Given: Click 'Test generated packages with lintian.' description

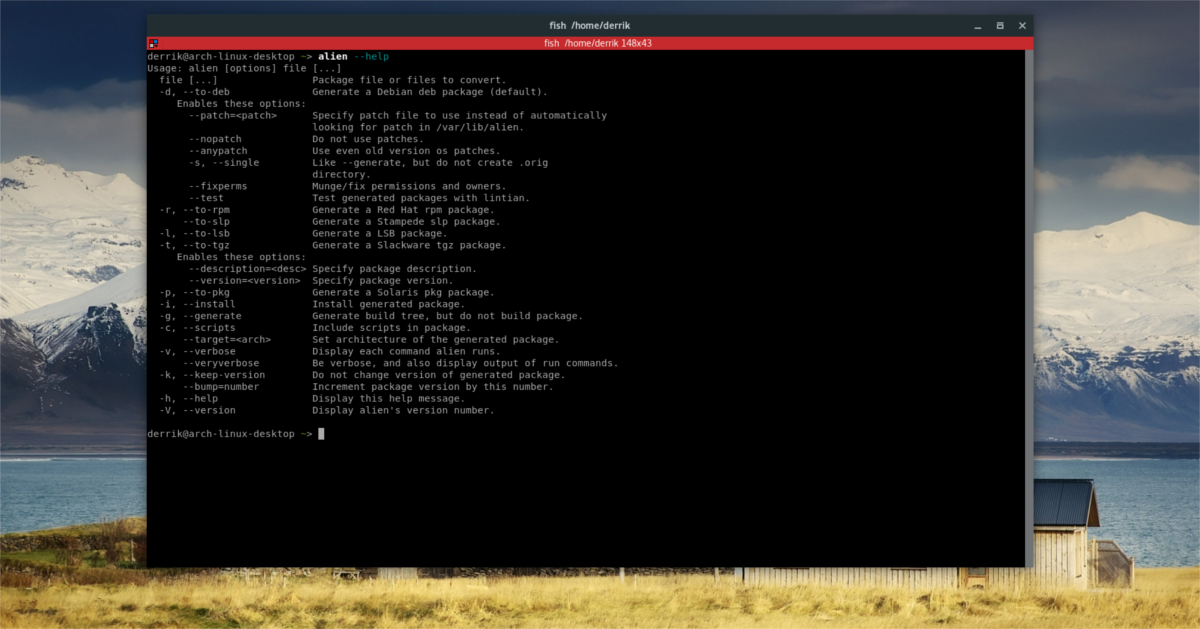Looking at the screenshot, I should pos(421,198).
